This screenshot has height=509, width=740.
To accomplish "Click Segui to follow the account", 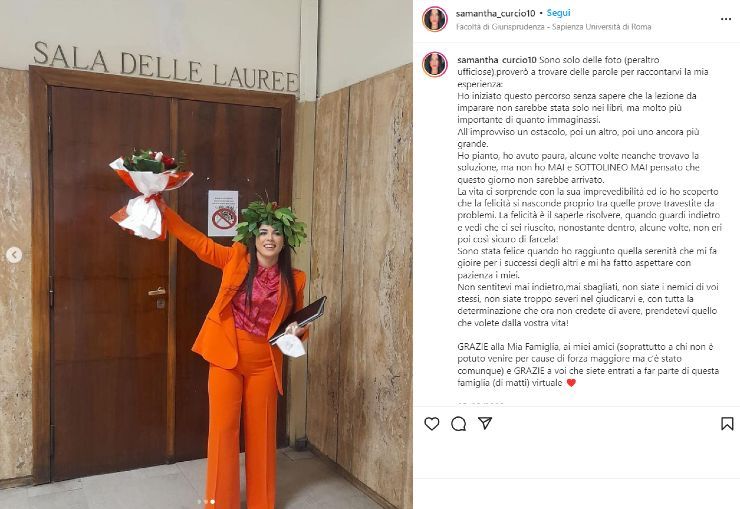I will 558,13.
